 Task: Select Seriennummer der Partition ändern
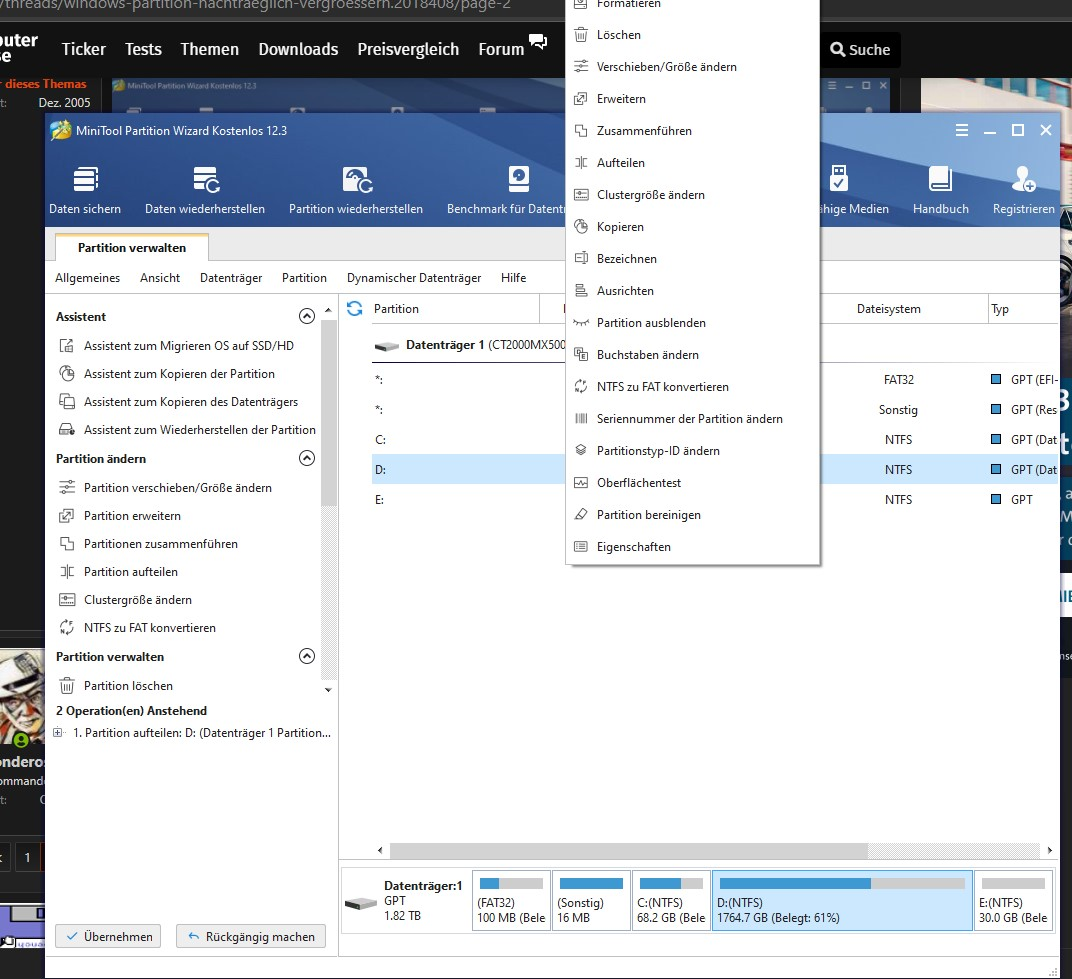point(693,418)
